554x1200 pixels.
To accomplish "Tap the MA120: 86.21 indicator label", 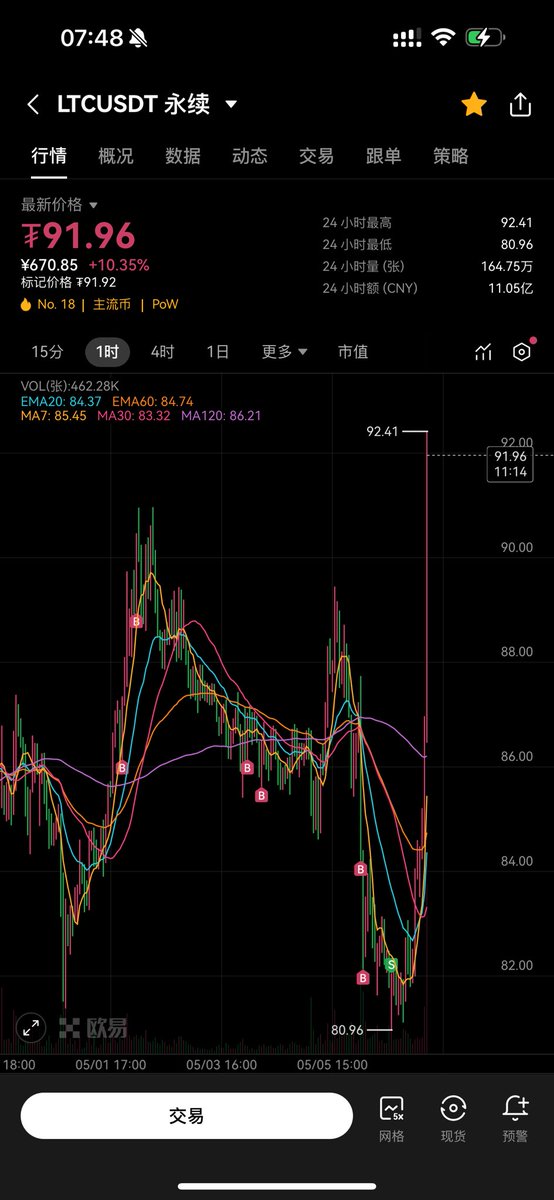I will [x=221, y=415].
